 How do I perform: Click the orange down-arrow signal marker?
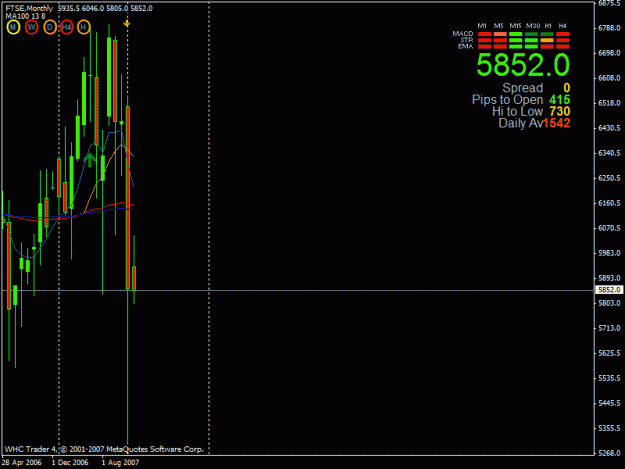tap(127, 24)
